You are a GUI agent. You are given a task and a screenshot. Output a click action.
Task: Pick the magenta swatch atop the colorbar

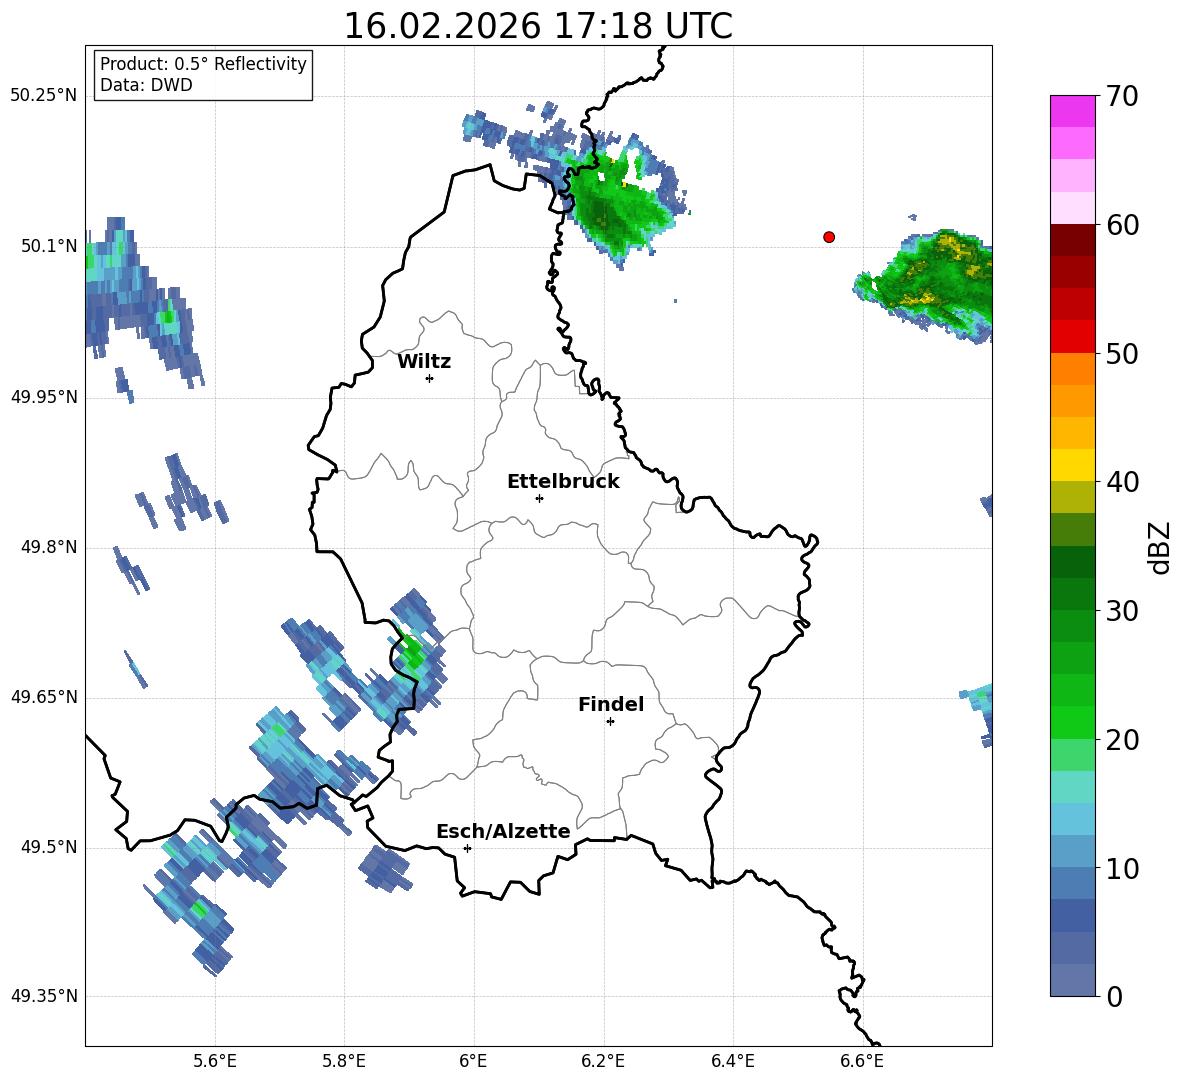point(1072,111)
